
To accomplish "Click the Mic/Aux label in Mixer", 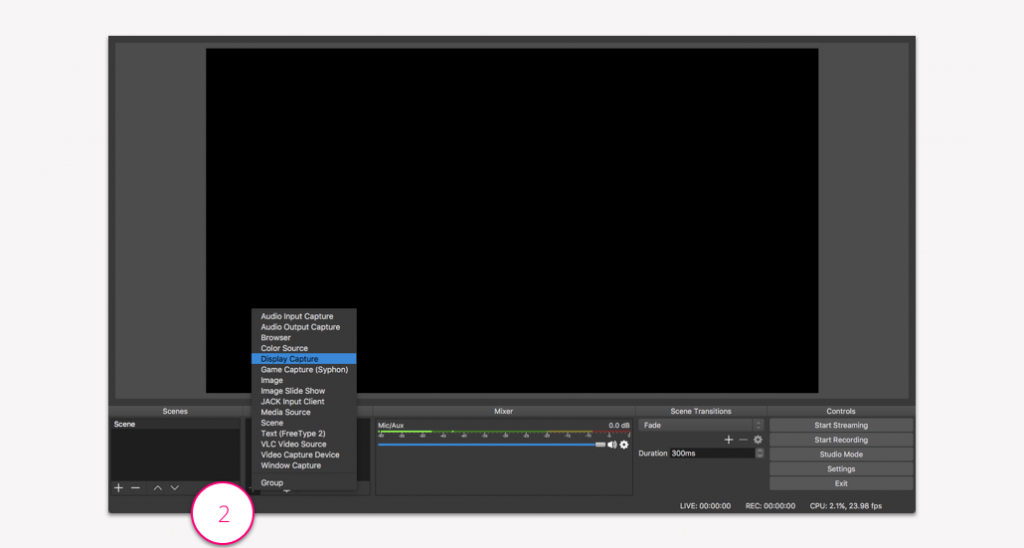I will 391,425.
